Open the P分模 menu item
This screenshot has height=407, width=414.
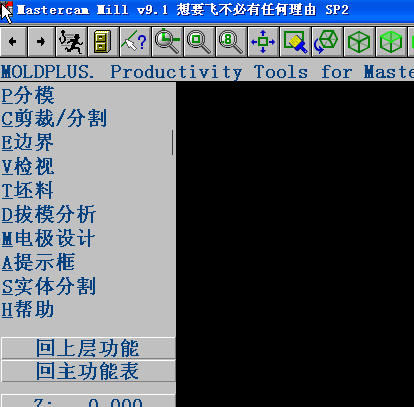(28, 95)
